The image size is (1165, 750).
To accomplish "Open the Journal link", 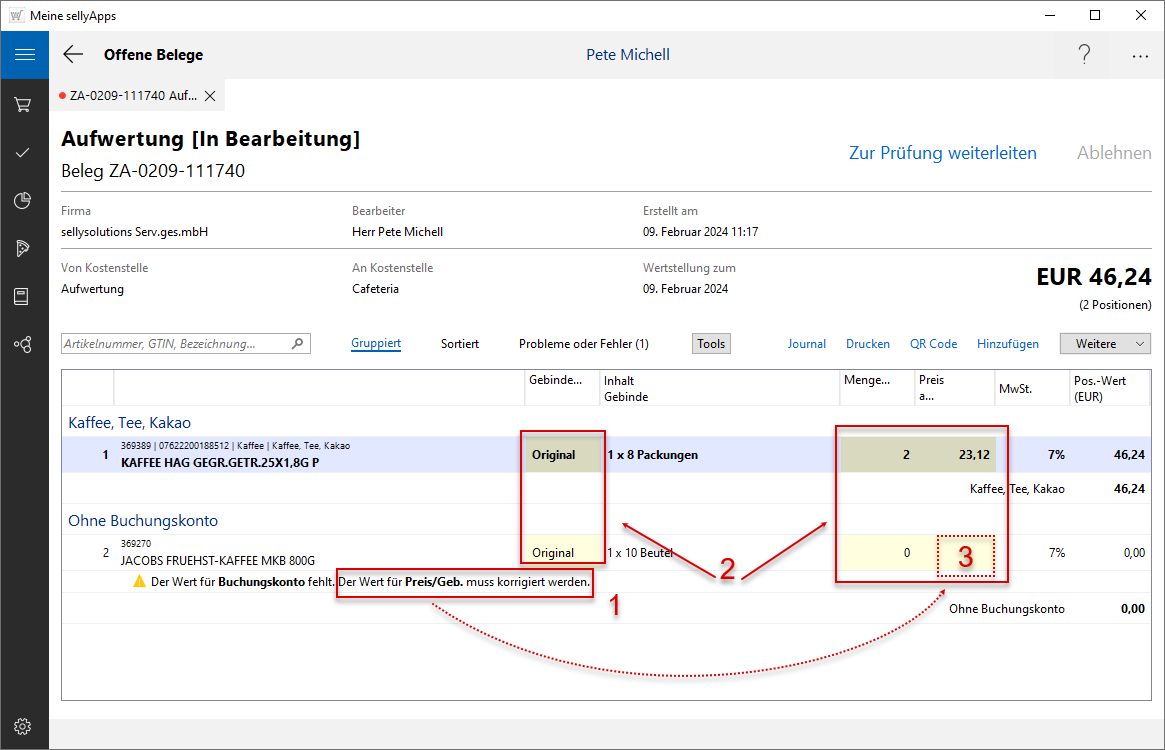I will click(x=806, y=343).
